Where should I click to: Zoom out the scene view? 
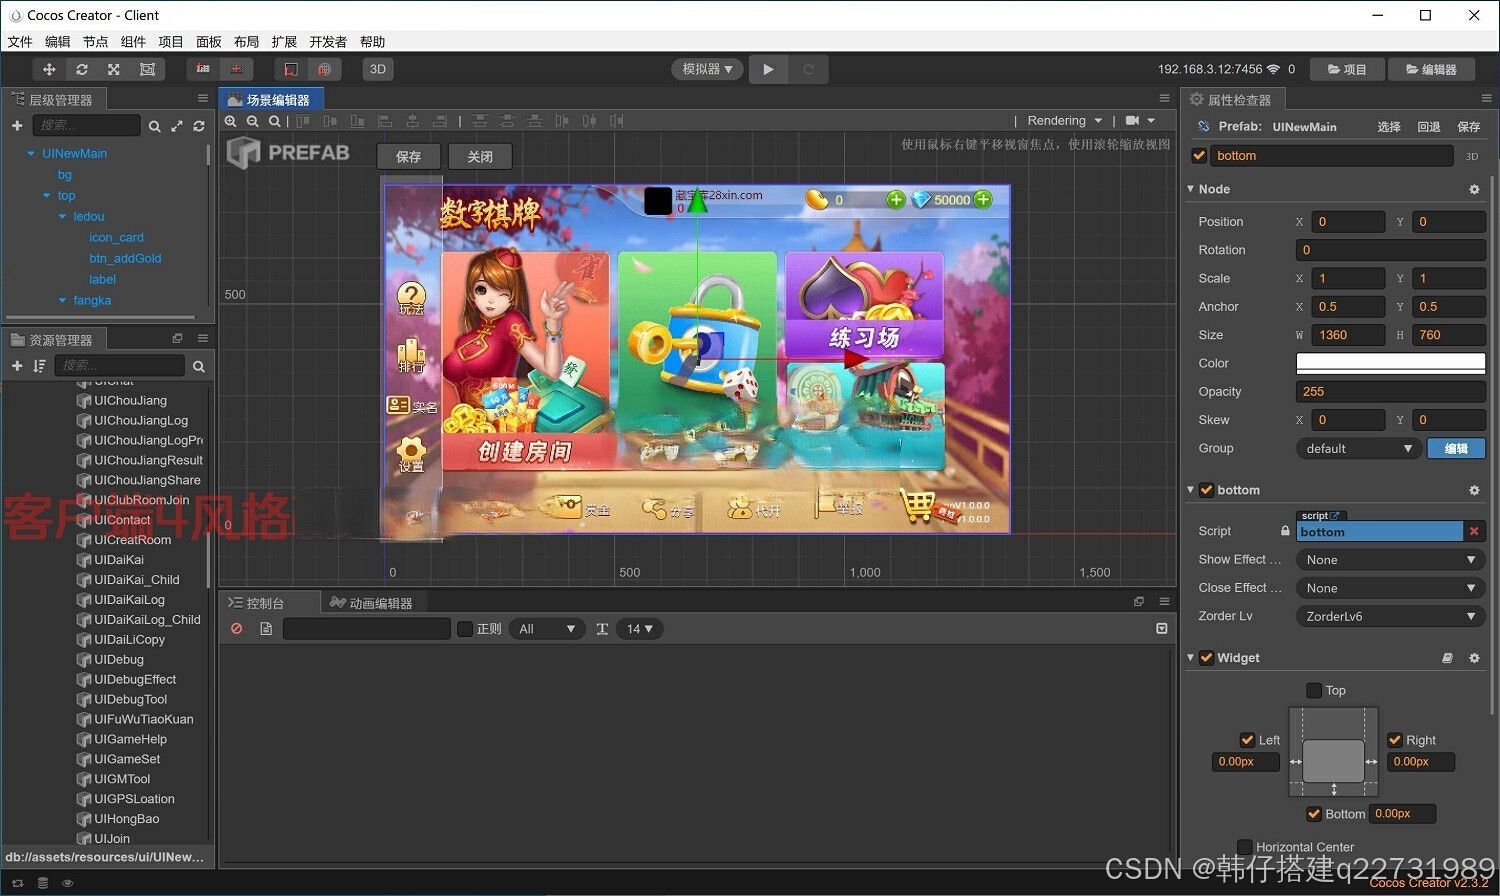(253, 121)
